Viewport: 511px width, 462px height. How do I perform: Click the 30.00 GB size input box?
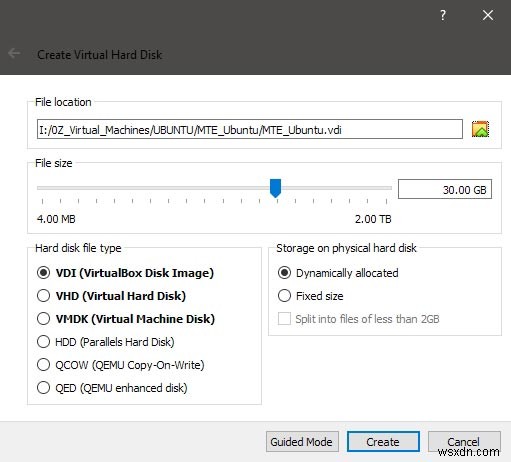tap(445, 189)
